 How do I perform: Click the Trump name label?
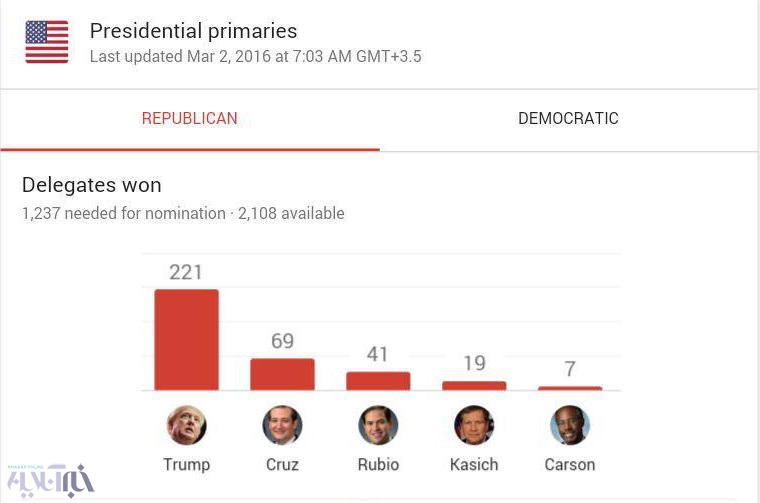click(186, 465)
